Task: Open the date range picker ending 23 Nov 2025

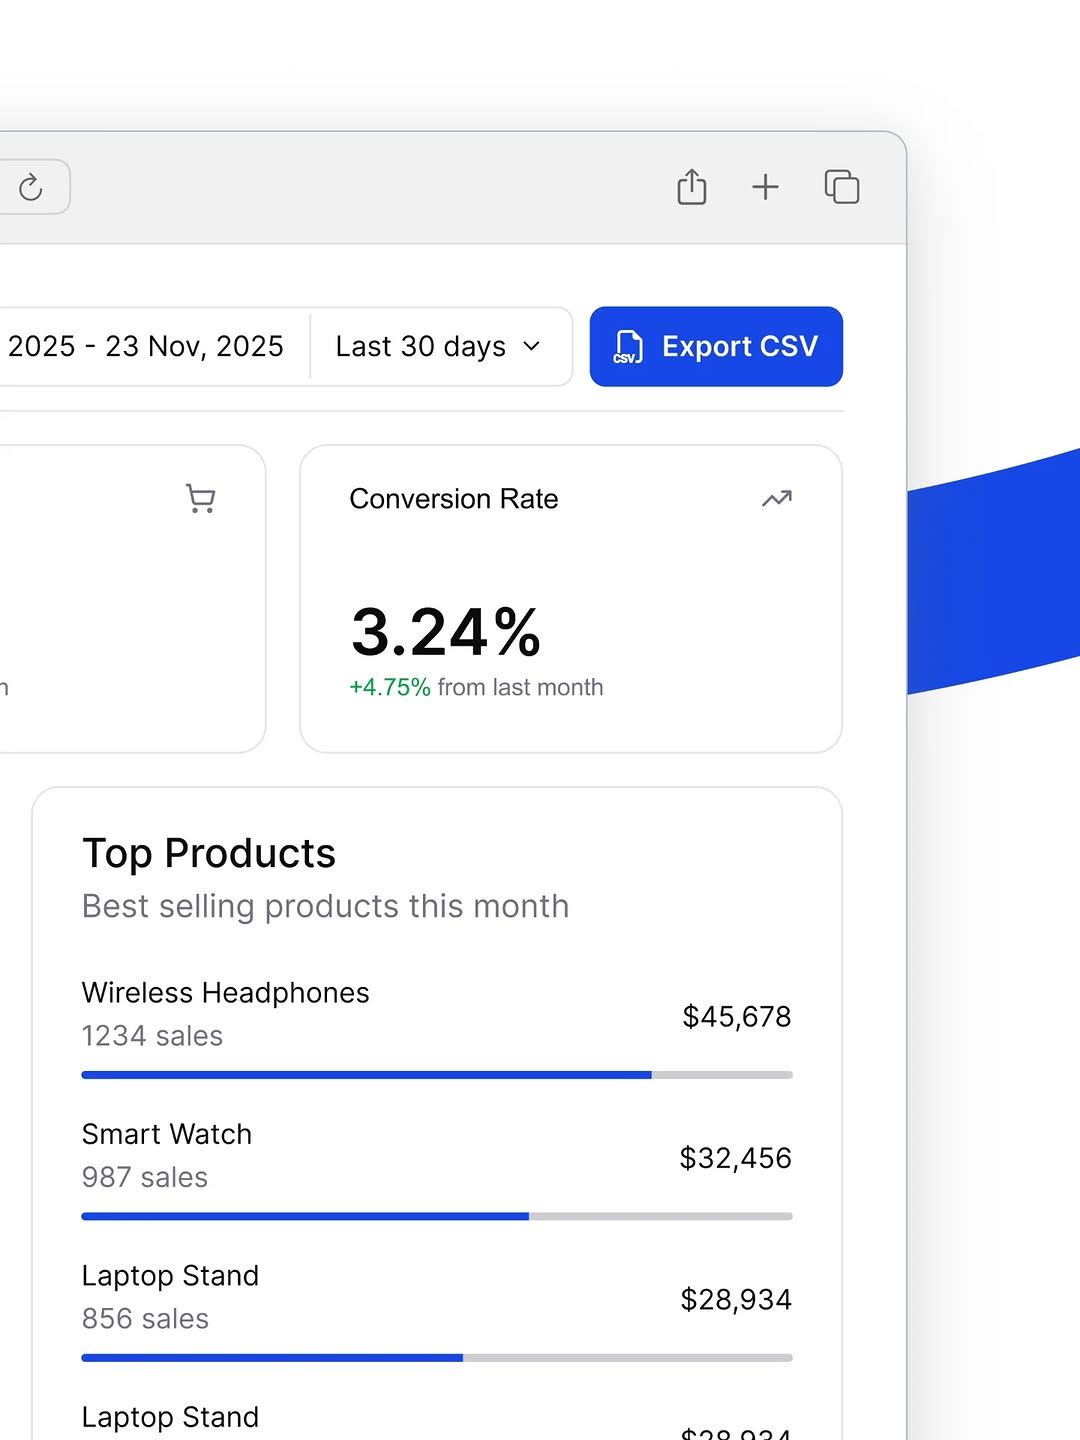Action: [x=145, y=347]
